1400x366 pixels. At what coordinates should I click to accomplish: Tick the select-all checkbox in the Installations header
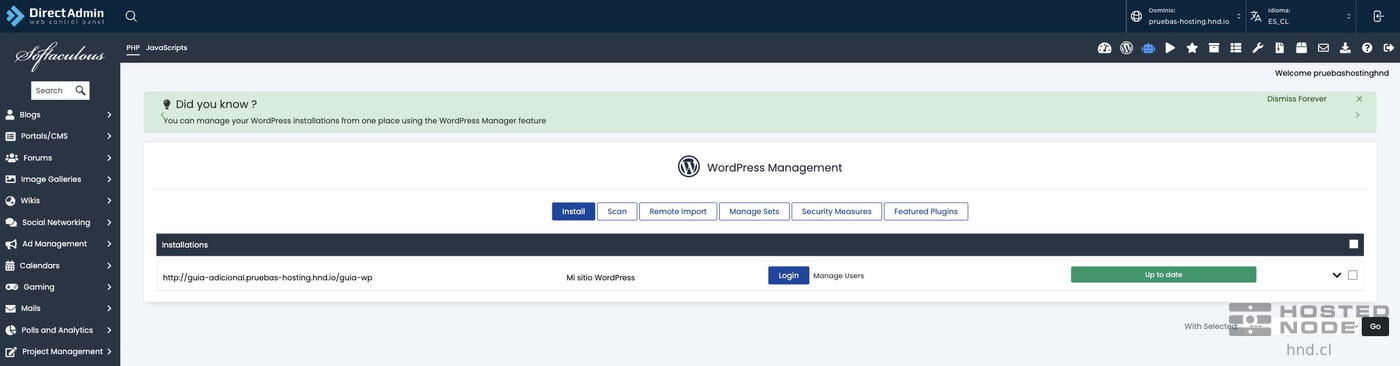(x=1354, y=244)
